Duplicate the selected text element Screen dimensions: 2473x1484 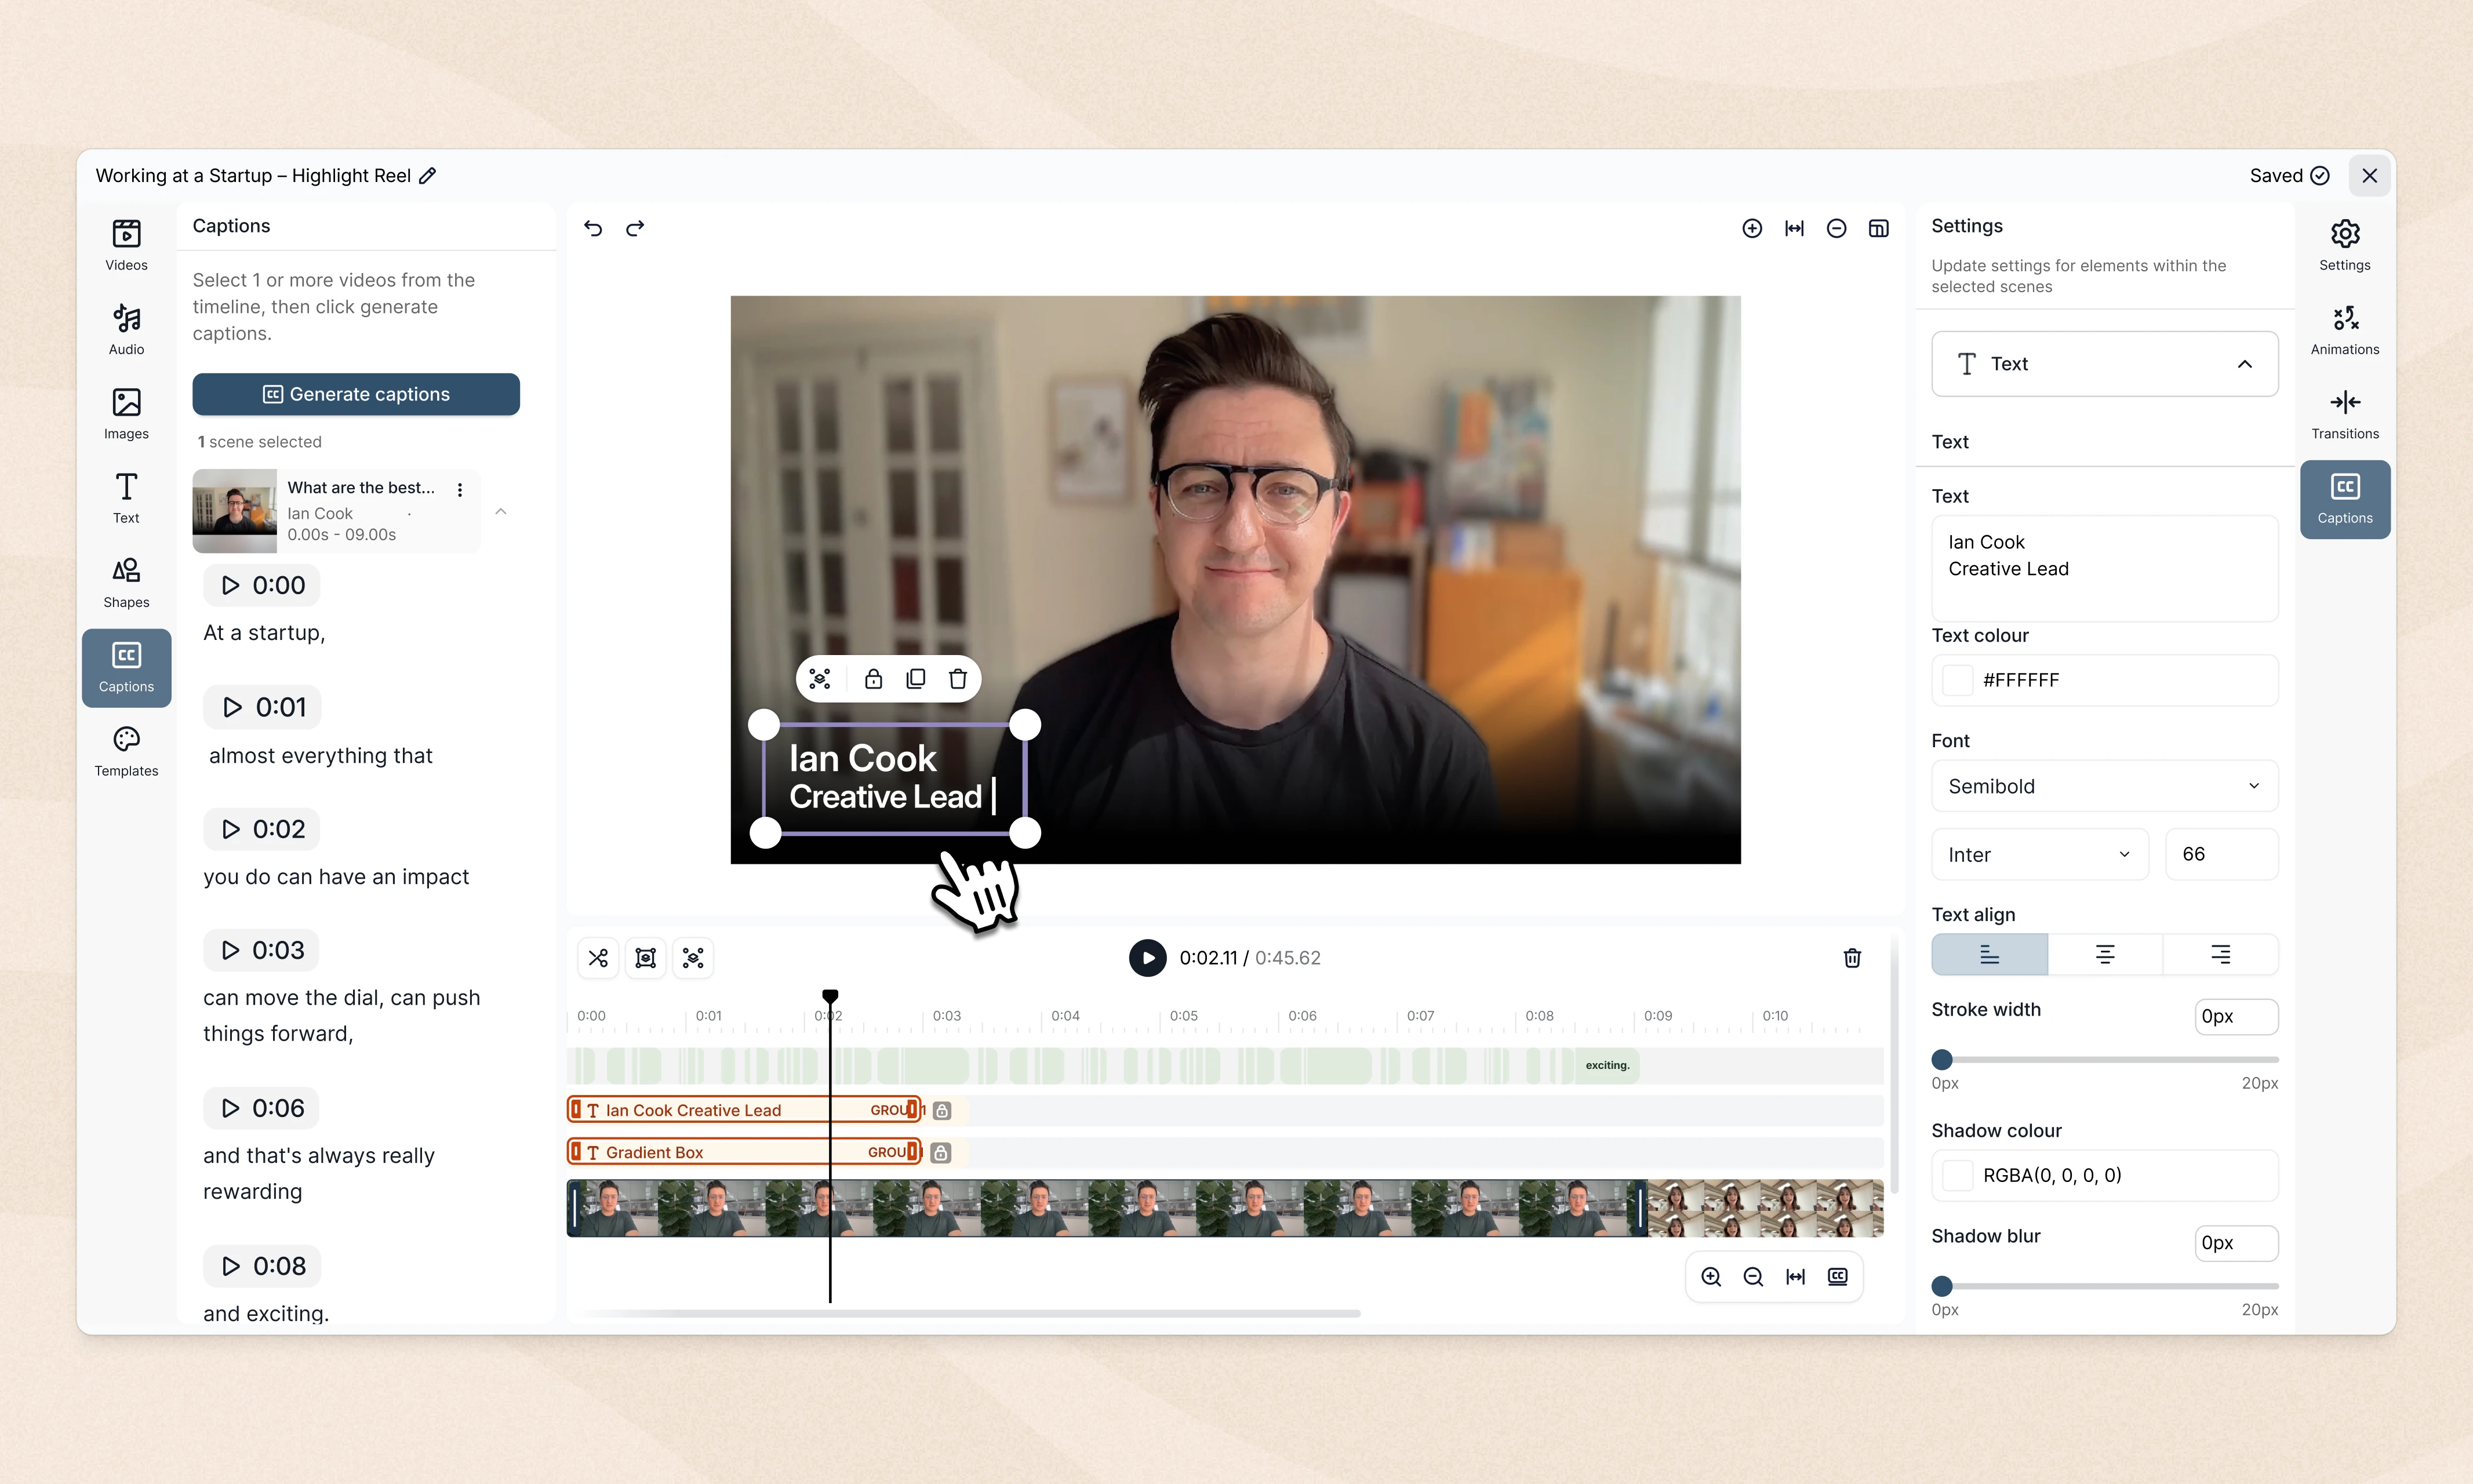click(x=915, y=679)
